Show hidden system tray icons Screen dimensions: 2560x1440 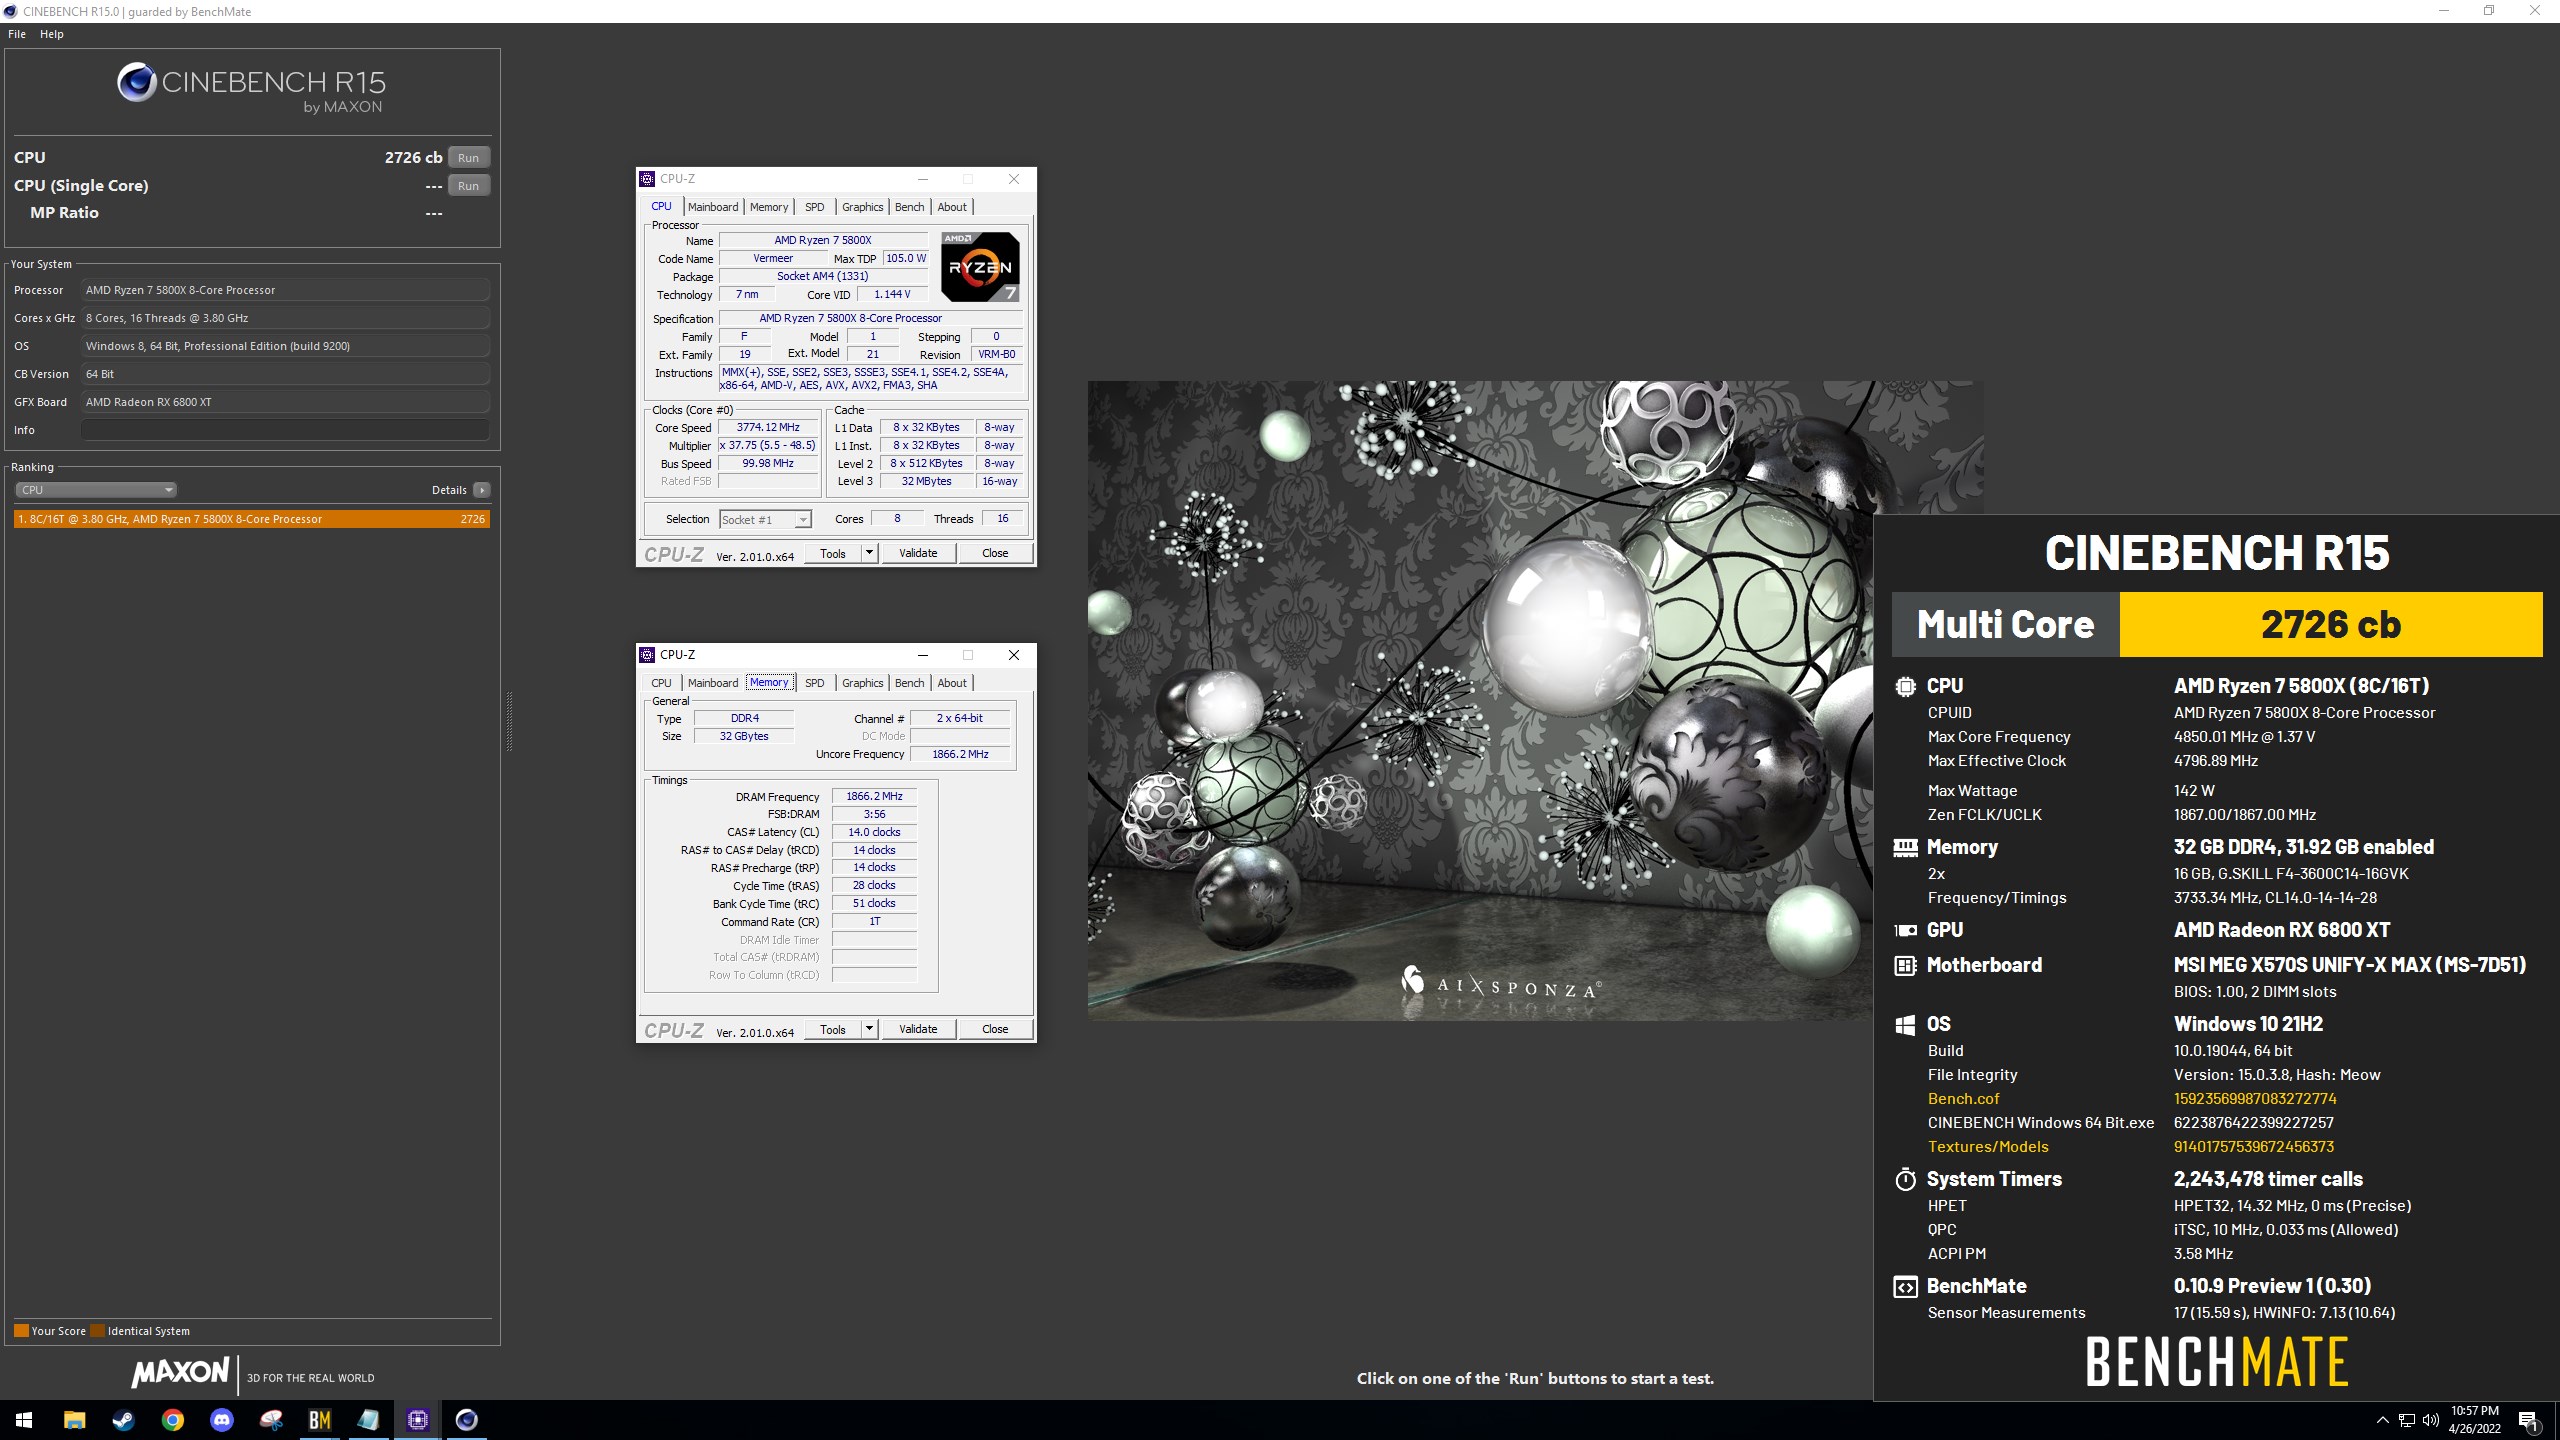(2382, 1420)
